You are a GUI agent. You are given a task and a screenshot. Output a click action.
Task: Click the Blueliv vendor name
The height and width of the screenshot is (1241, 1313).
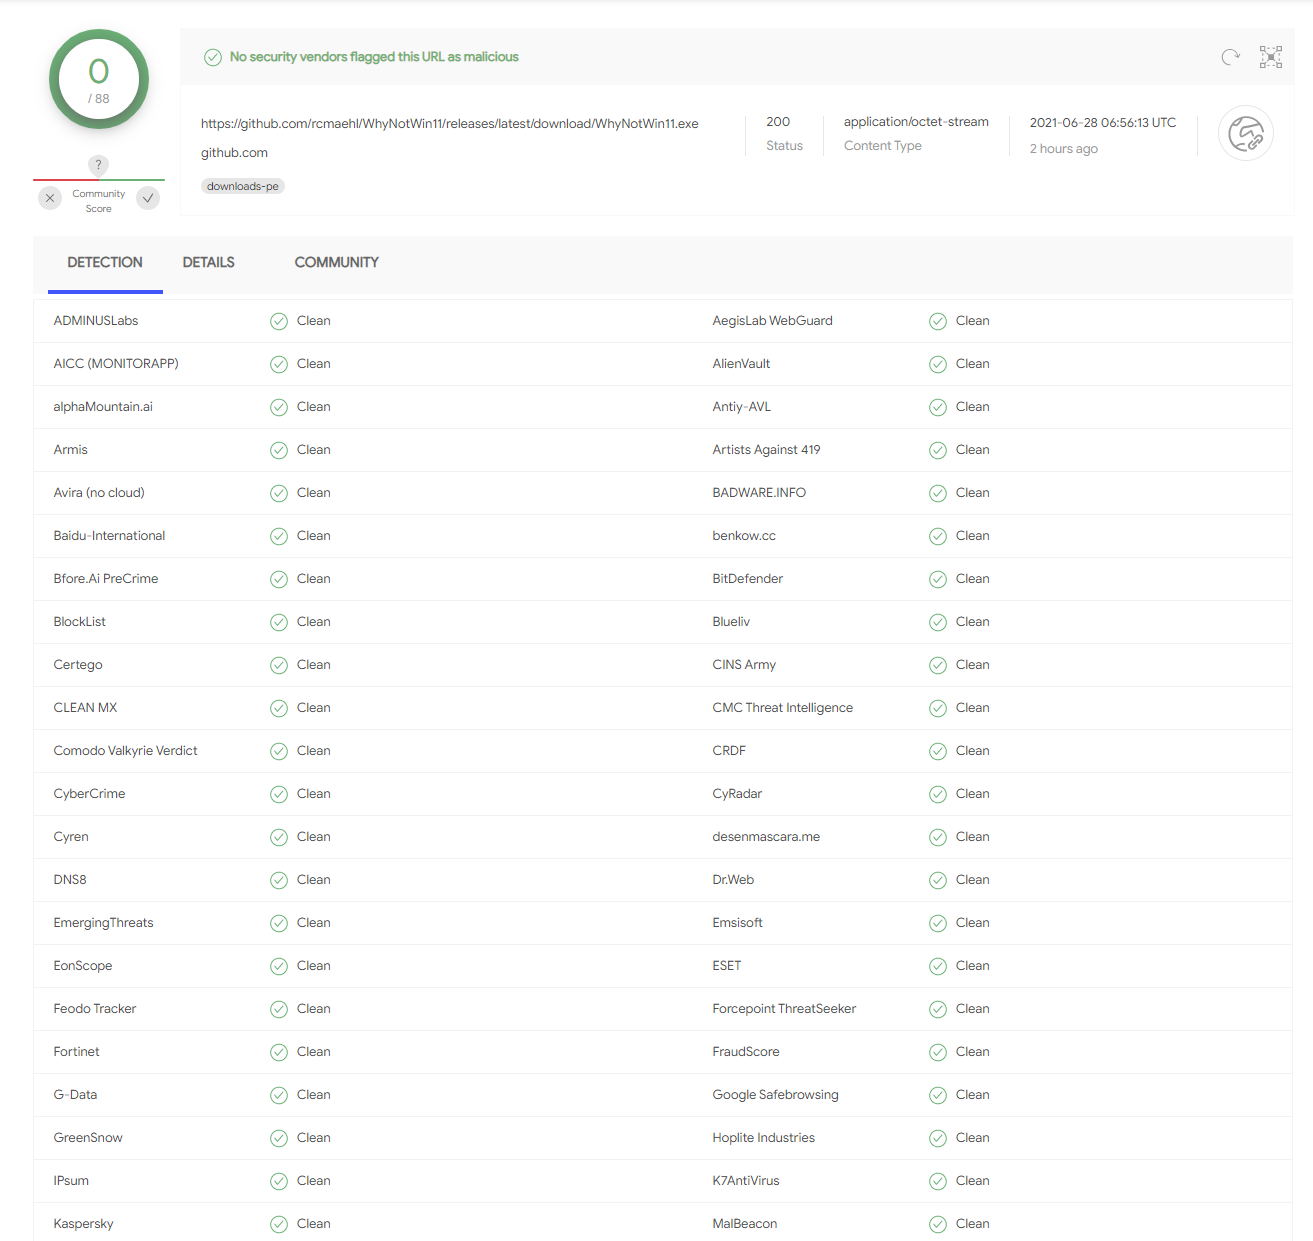pos(731,622)
